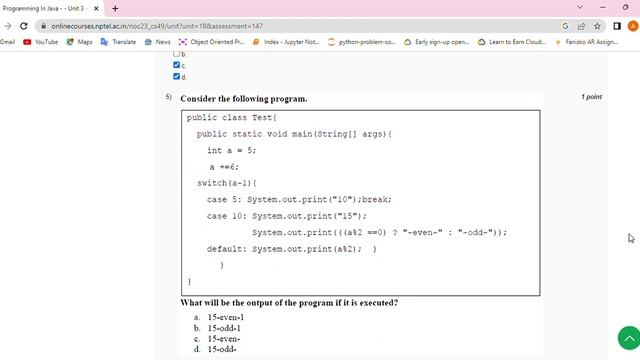Click the green scroll-to-top button
The height and width of the screenshot is (360, 640).
click(629, 338)
